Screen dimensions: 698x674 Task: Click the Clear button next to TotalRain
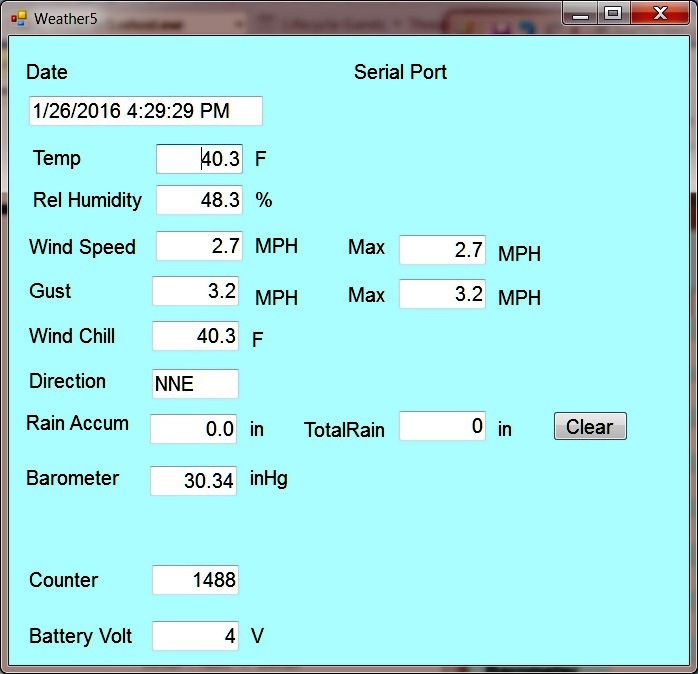coord(590,426)
